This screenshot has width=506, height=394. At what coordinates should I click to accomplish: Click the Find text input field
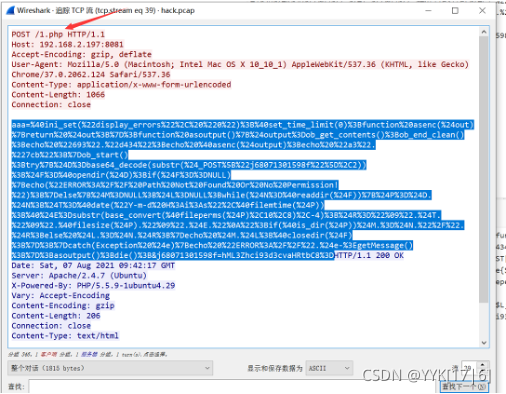(x=233, y=387)
